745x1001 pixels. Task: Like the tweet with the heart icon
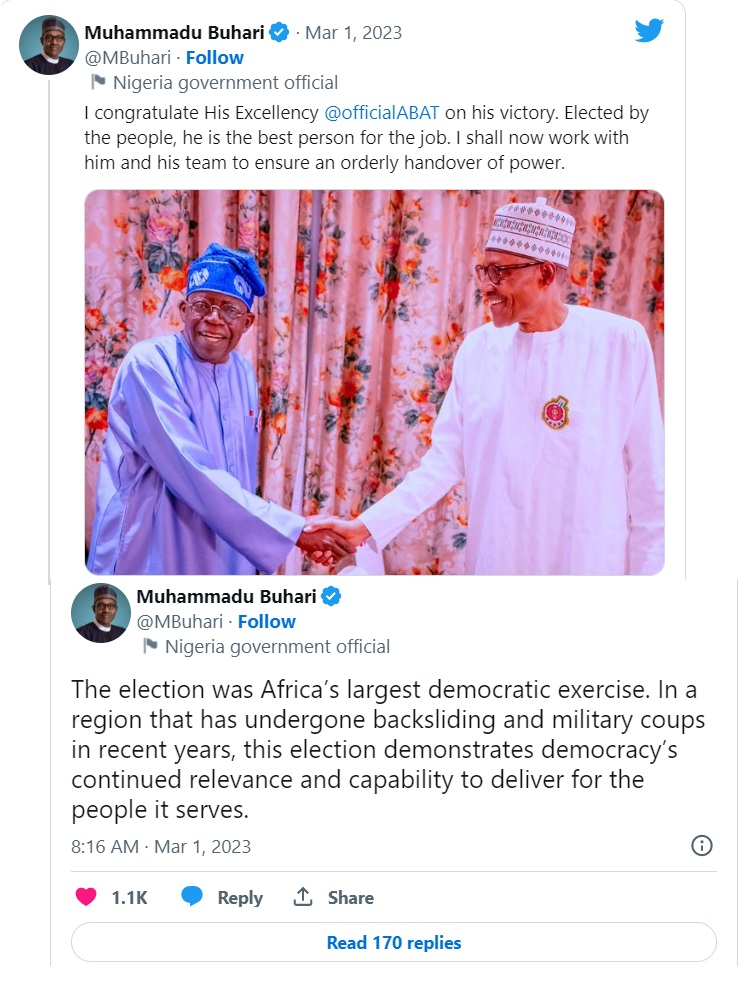coord(86,897)
